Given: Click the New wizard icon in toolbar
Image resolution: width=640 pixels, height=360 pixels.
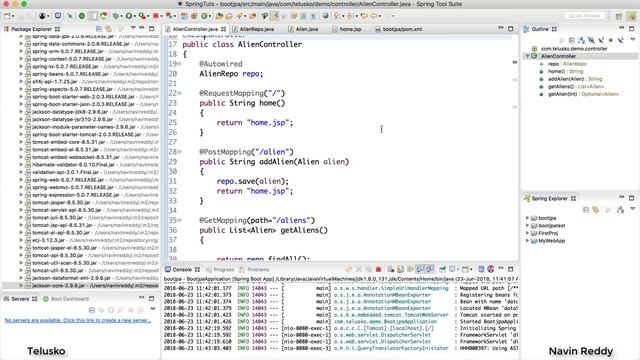Looking at the screenshot, I should [7, 16].
